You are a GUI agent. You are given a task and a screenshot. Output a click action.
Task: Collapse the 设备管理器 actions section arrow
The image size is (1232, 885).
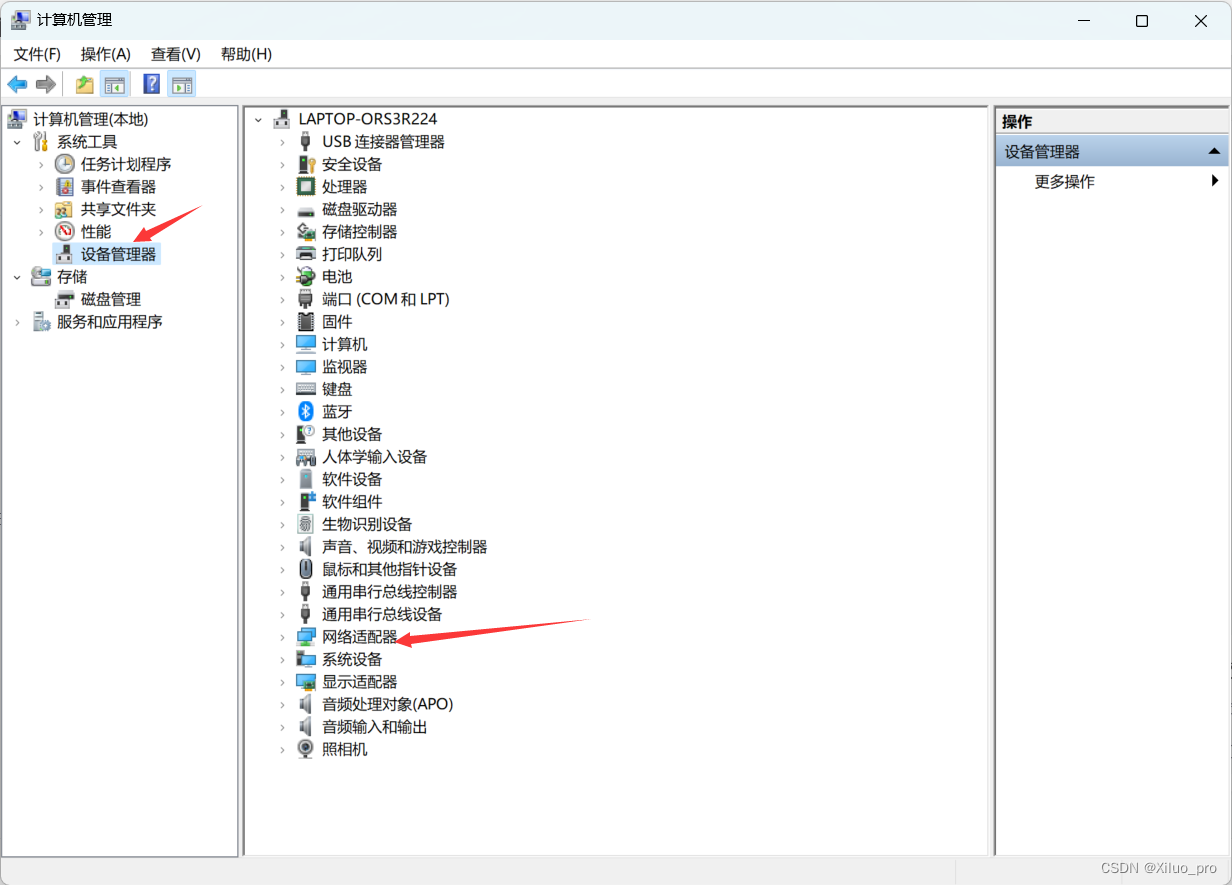coord(1214,152)
